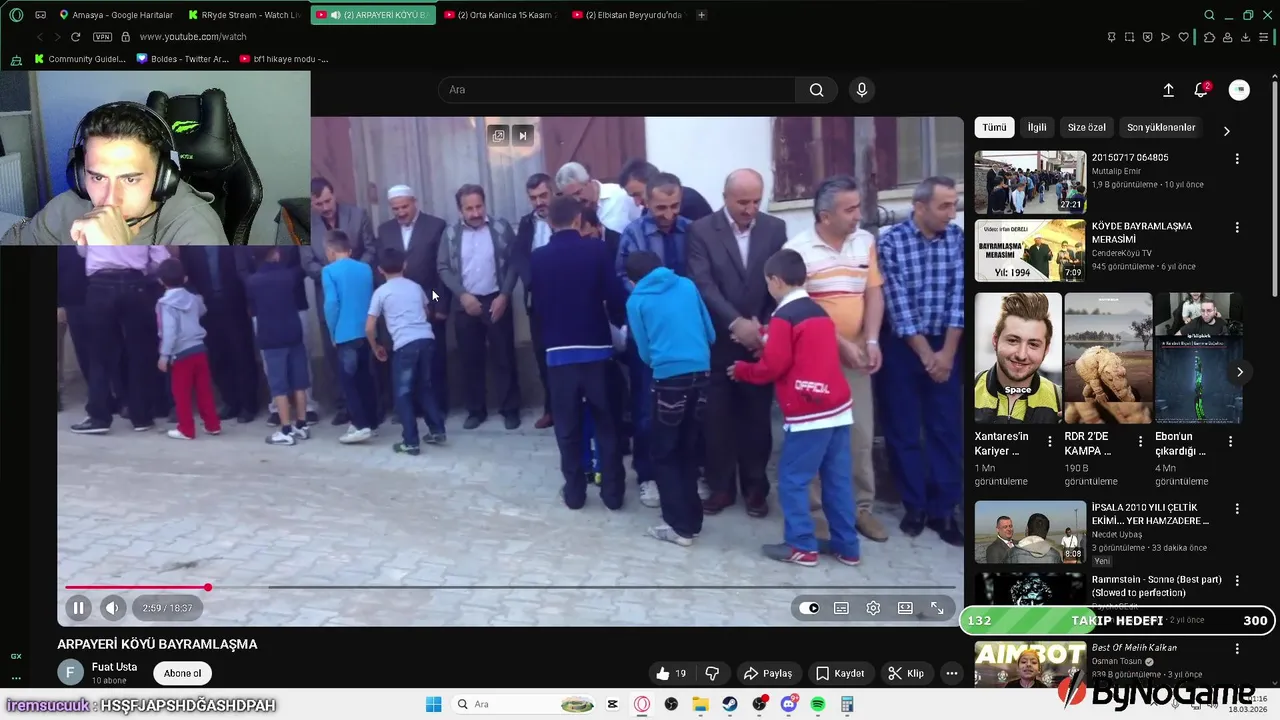The image size is (1280, 720).
Task: Open options for 20150717 064805 video
Action: point(1237,159)
